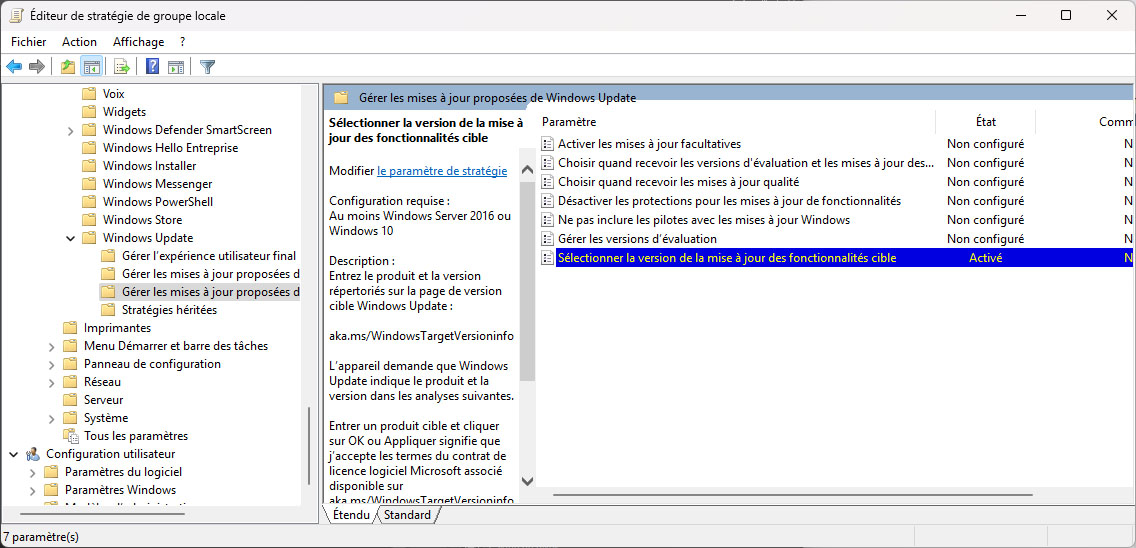Click the up one level folder icon
Viewport: 1136px width, 548px height.
pyautogui.click(x=67, y=67)
